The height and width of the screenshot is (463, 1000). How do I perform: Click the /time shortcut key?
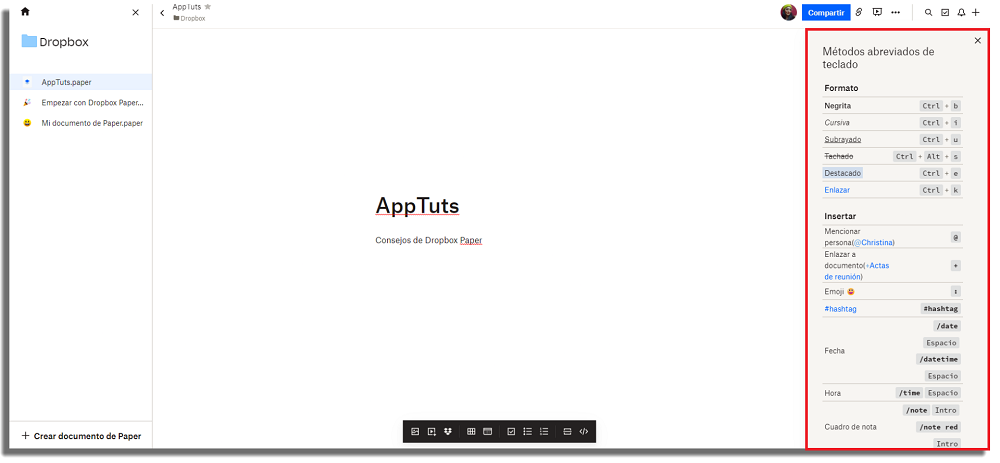point(909,393)
